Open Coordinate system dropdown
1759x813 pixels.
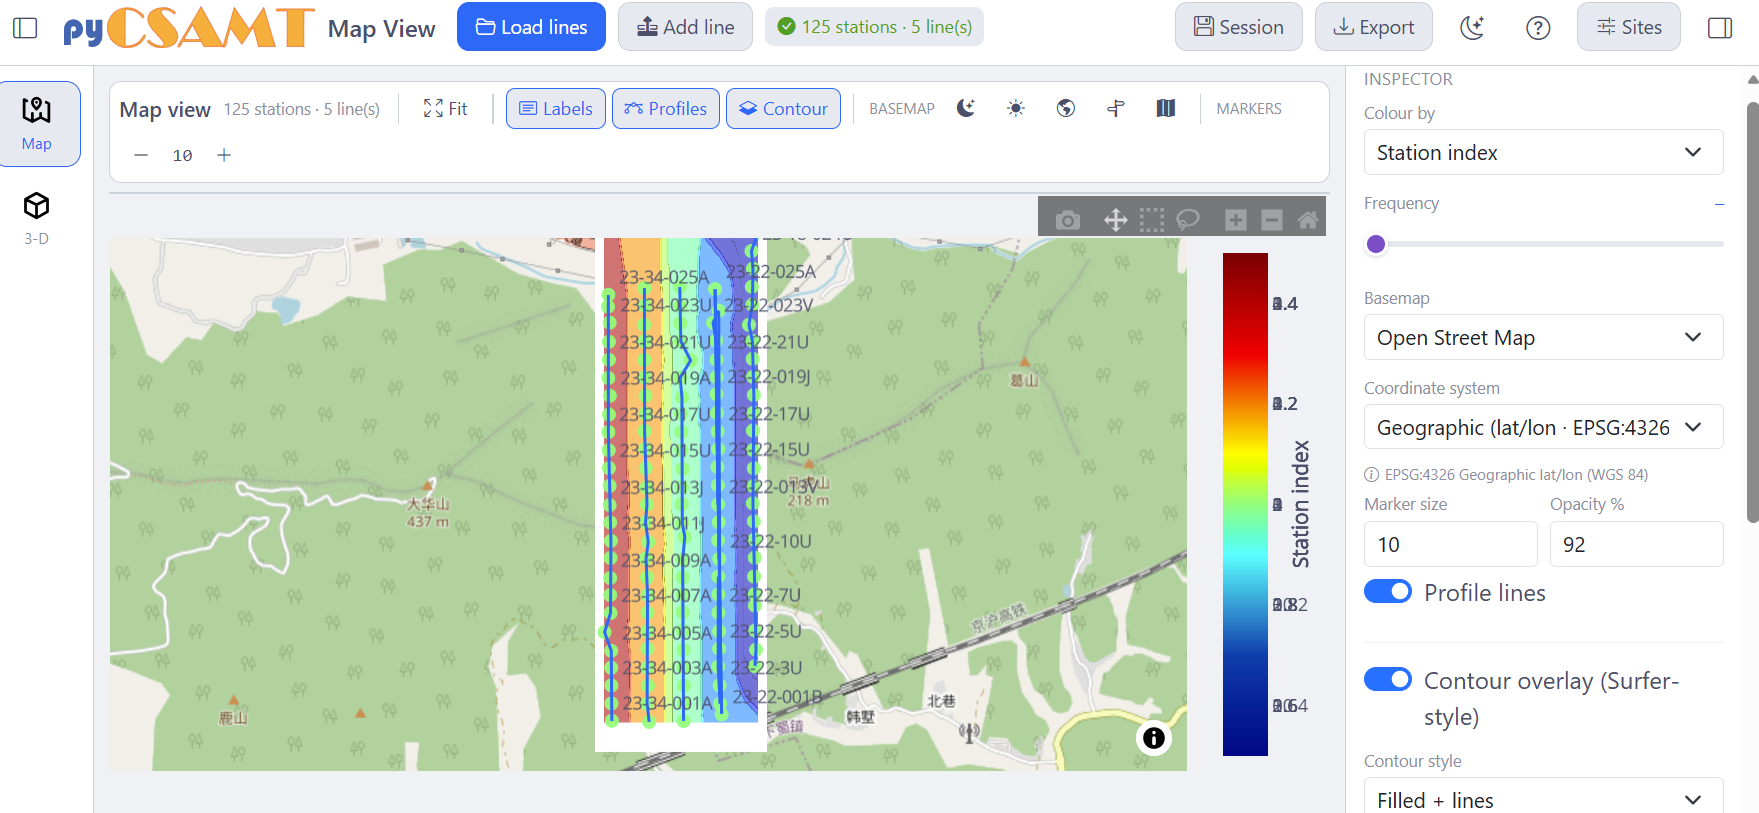[1543, 427]
